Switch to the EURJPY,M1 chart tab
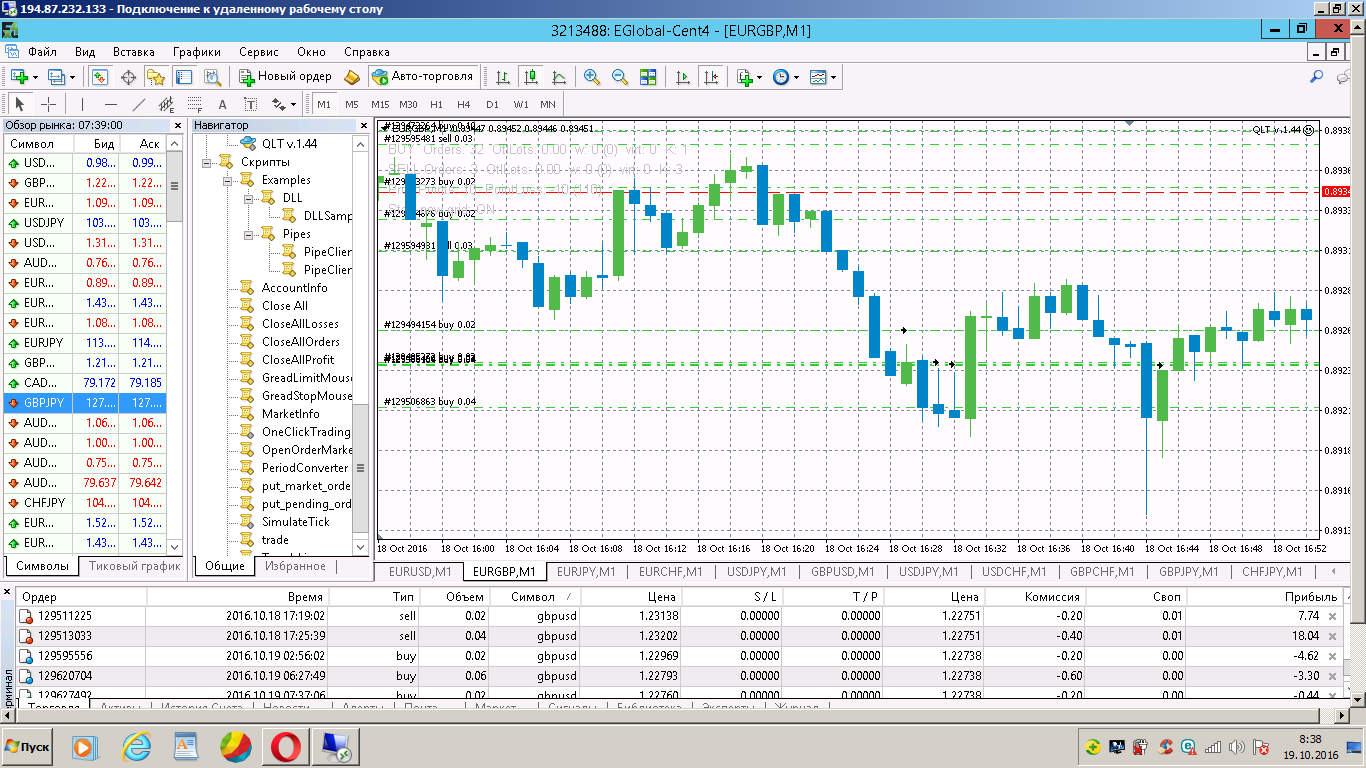Screen dimensions: 1366x768 [585, 571]
